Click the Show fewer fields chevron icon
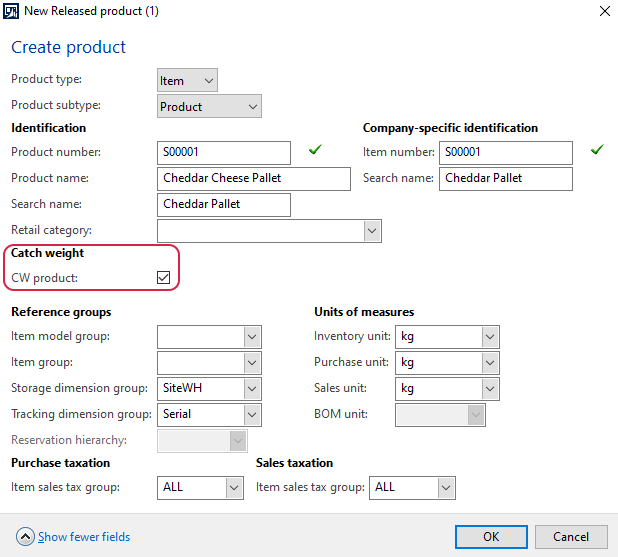This screenshot has height=557, width=618. click(x=25, y=537)
